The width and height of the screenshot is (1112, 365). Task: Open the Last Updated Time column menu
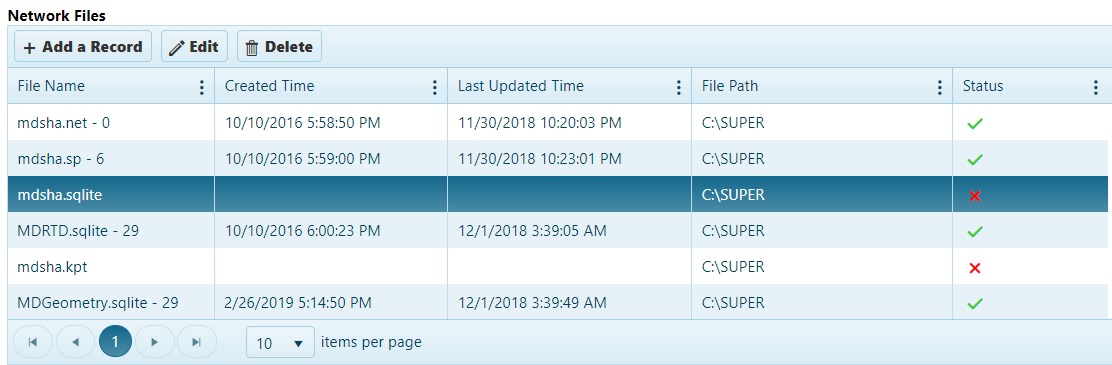click(679, 86)
